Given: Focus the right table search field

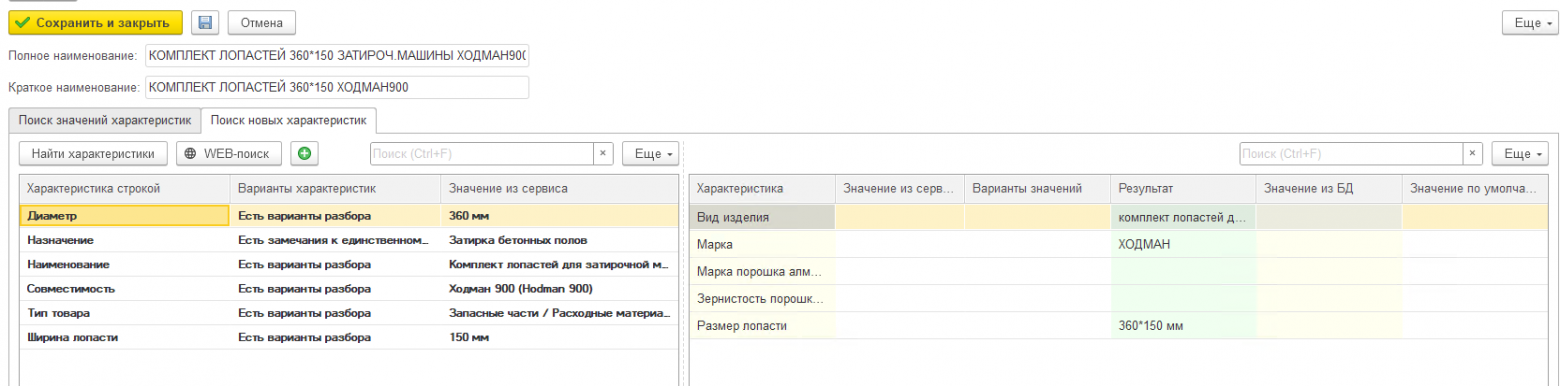Looking at the screenshot, I should tap(1352, 154).
